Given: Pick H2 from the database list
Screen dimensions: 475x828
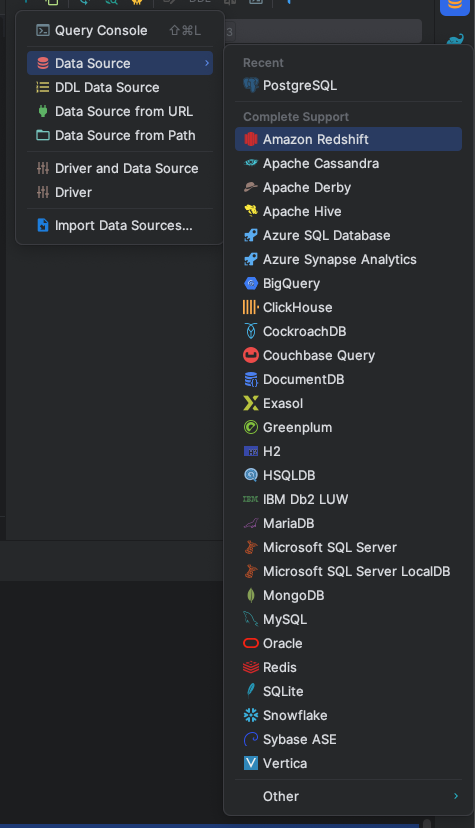Looking at the screenshot, I should click(348, 451).
